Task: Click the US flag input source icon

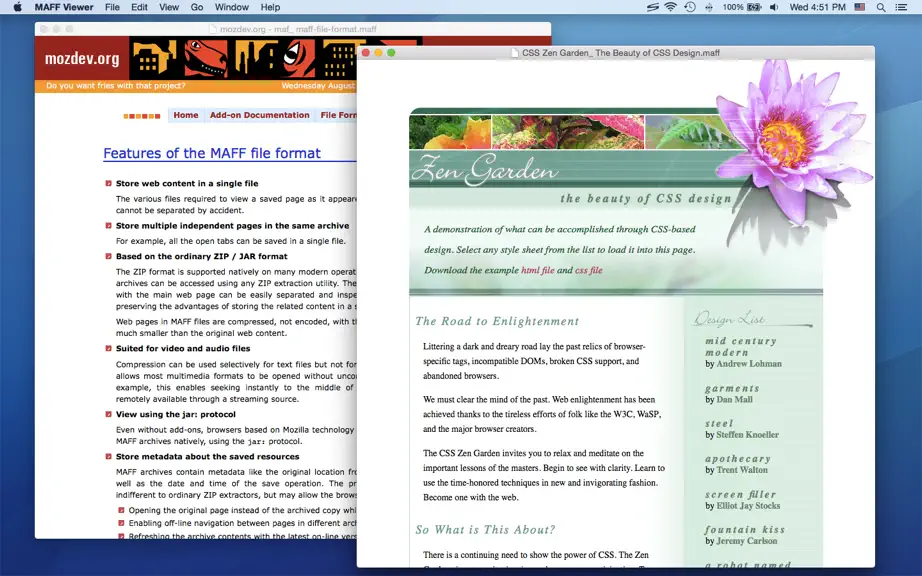Action: (x=860, y=7)
